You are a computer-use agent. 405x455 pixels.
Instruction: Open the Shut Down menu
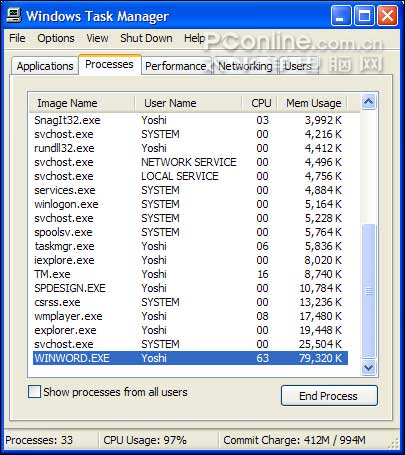(146, 38)
